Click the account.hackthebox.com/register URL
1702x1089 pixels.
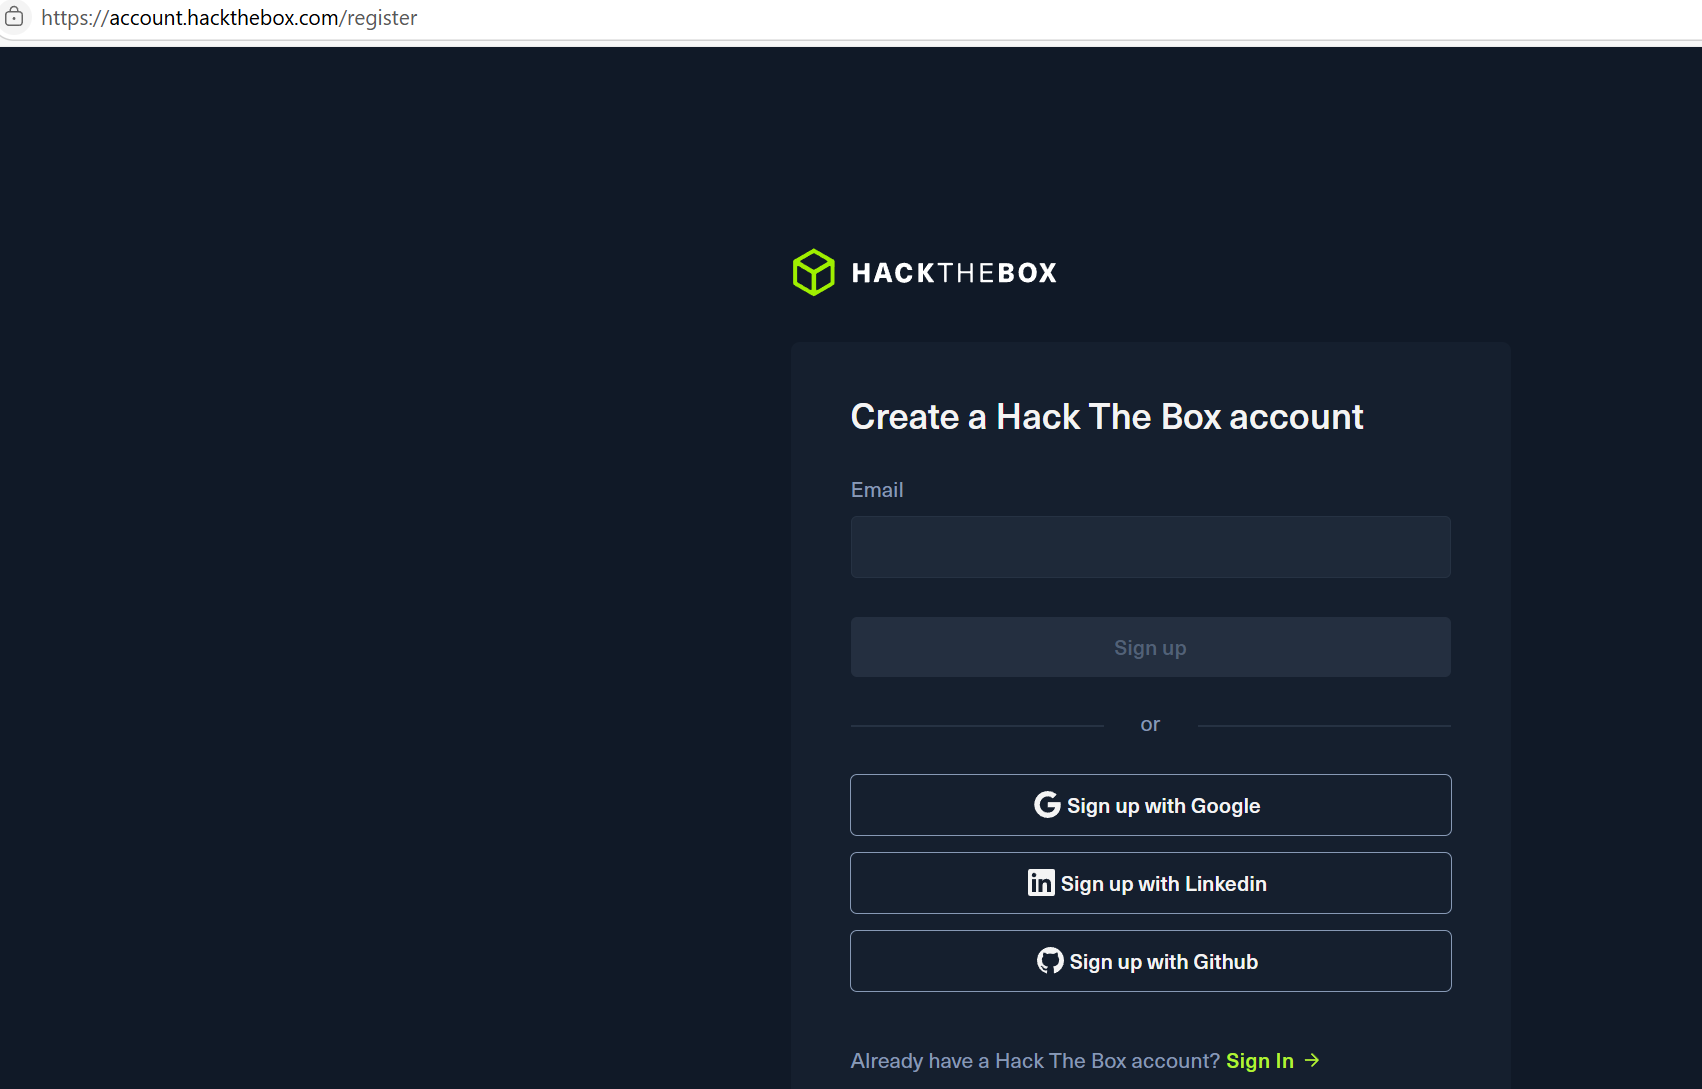pos(229,18)
